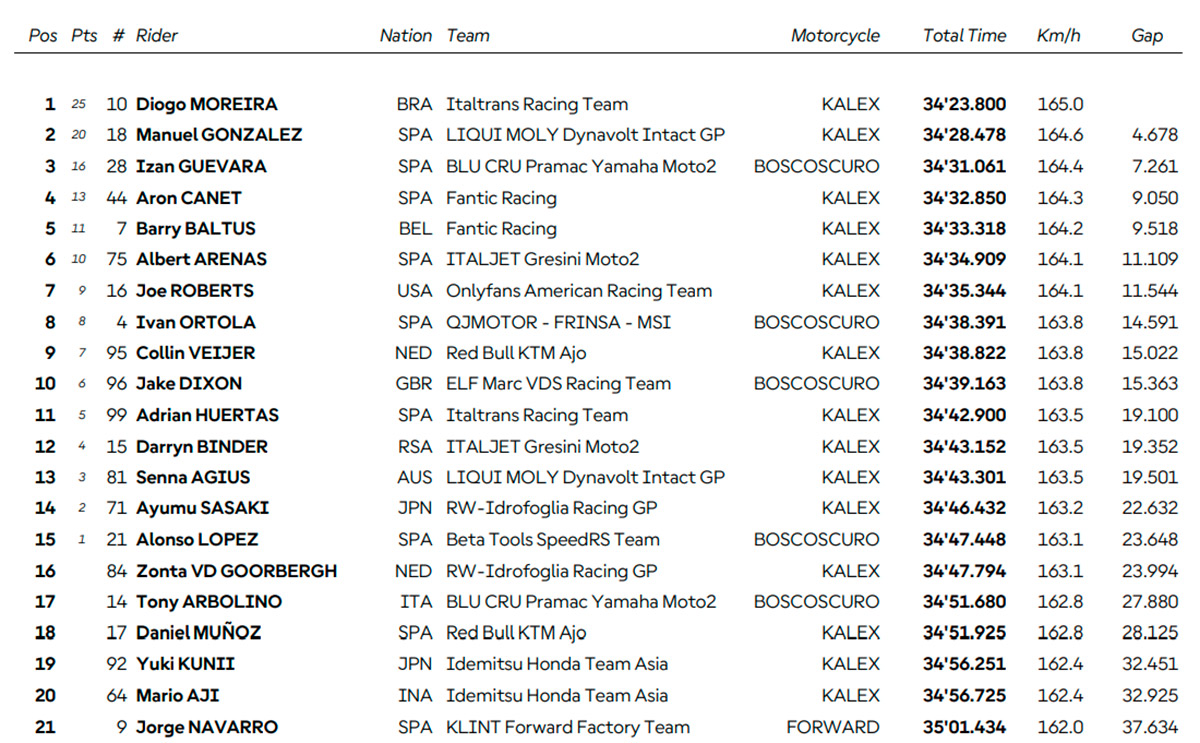Select rider Joe ROBERTS
Viewport: 1200px width, 743px height.
[195, 291]
